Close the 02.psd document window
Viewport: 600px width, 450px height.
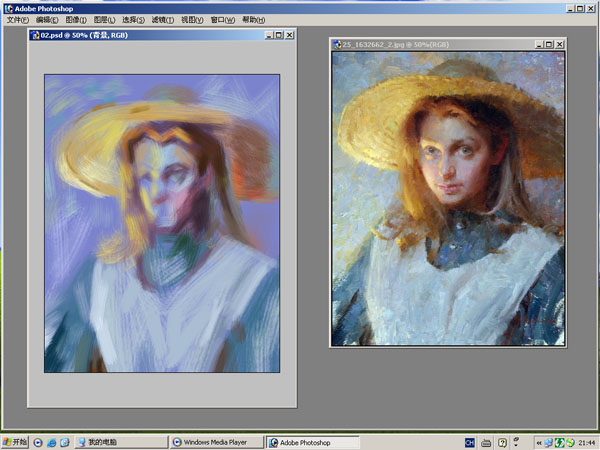point(290,35)
